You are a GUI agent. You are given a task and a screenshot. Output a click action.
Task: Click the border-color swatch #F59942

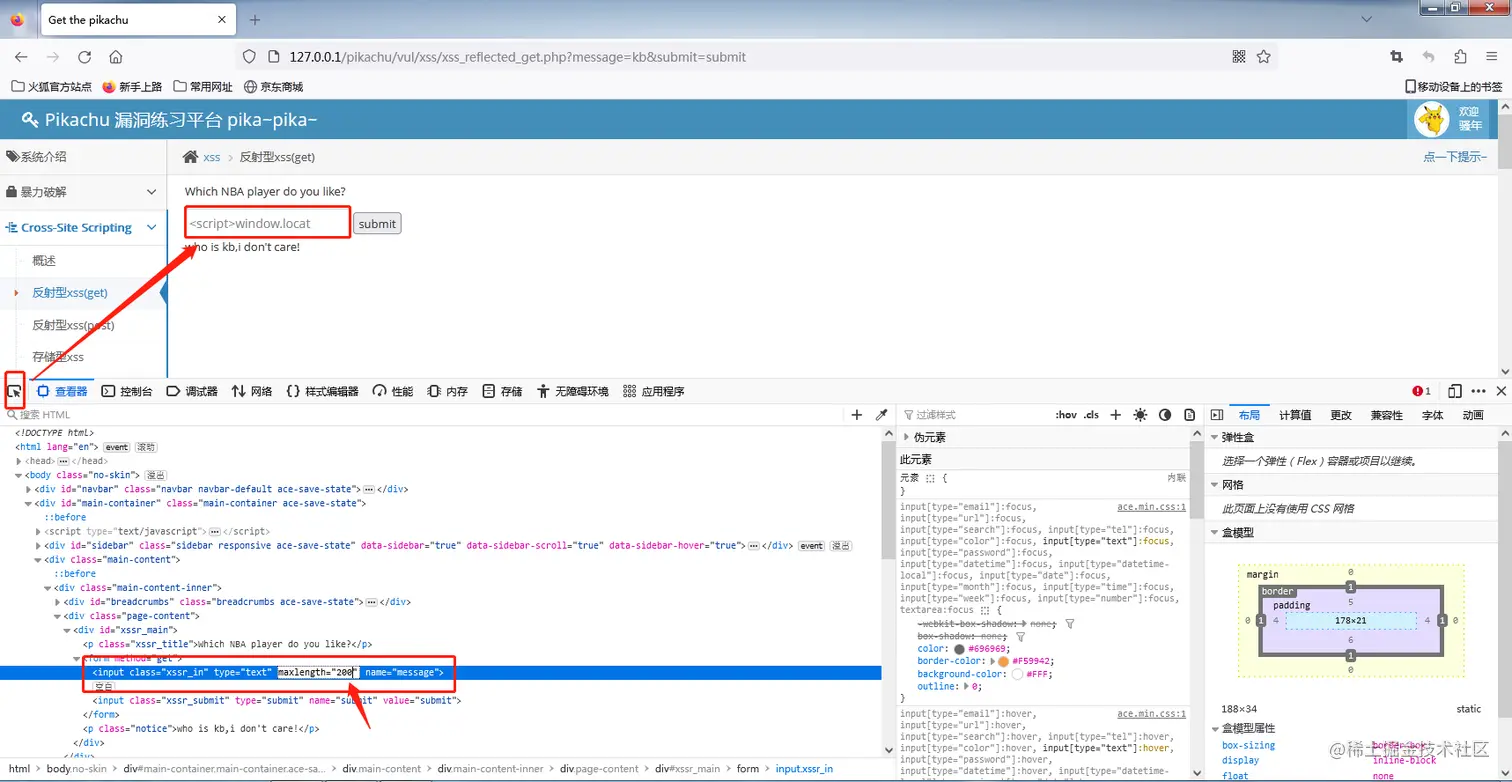coord(1003,661)
